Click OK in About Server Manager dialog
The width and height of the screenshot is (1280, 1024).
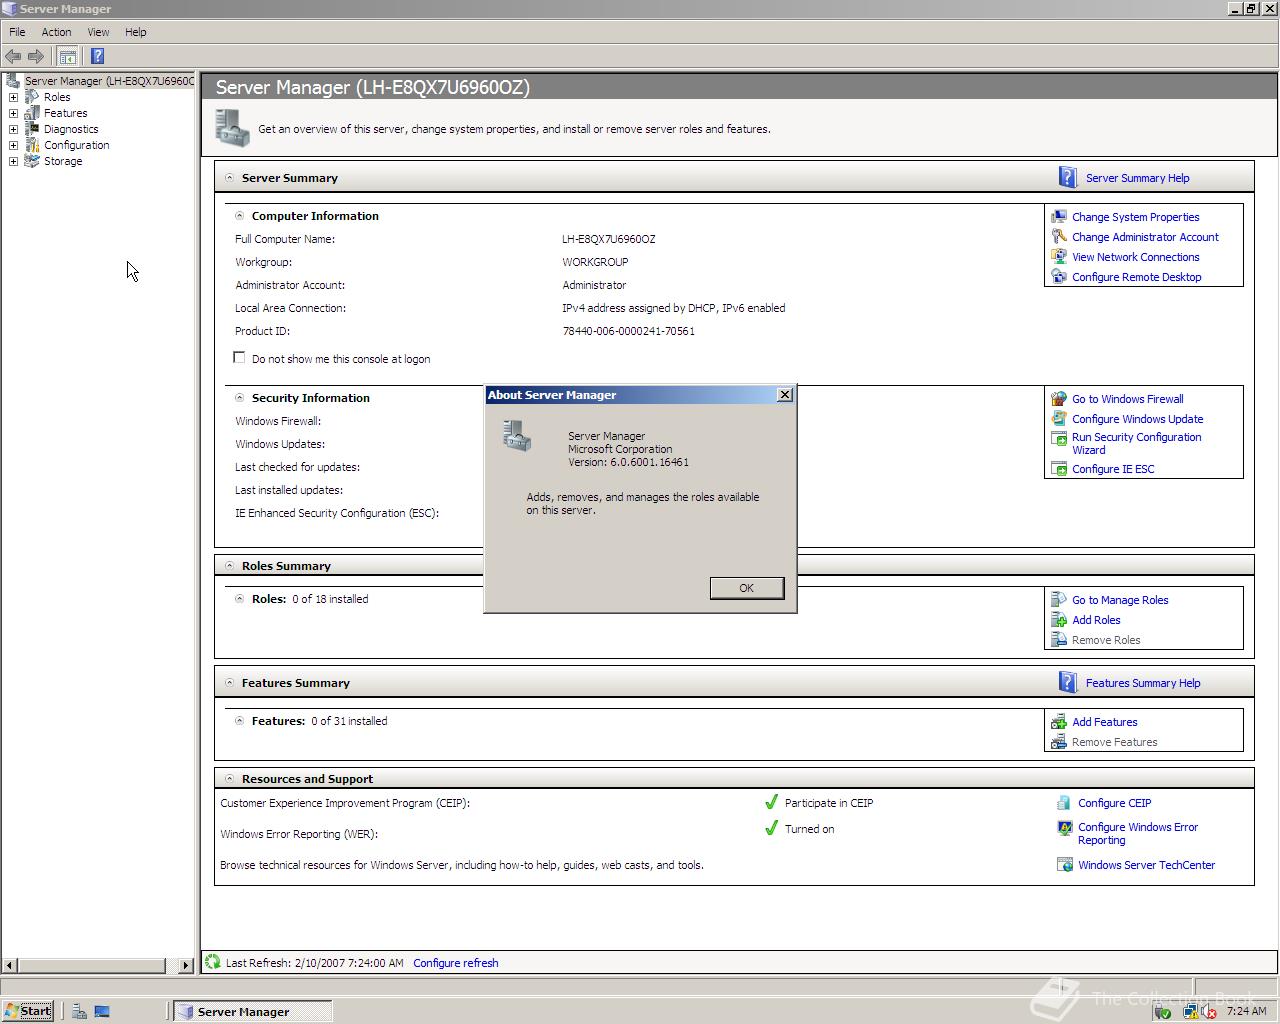coord(746,588)
